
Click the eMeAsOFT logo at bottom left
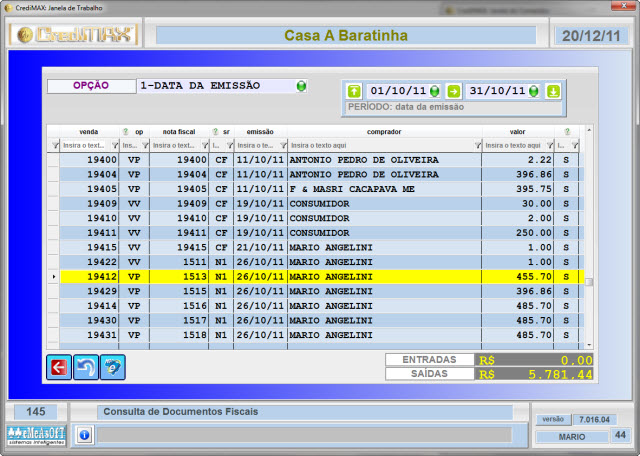35,435
